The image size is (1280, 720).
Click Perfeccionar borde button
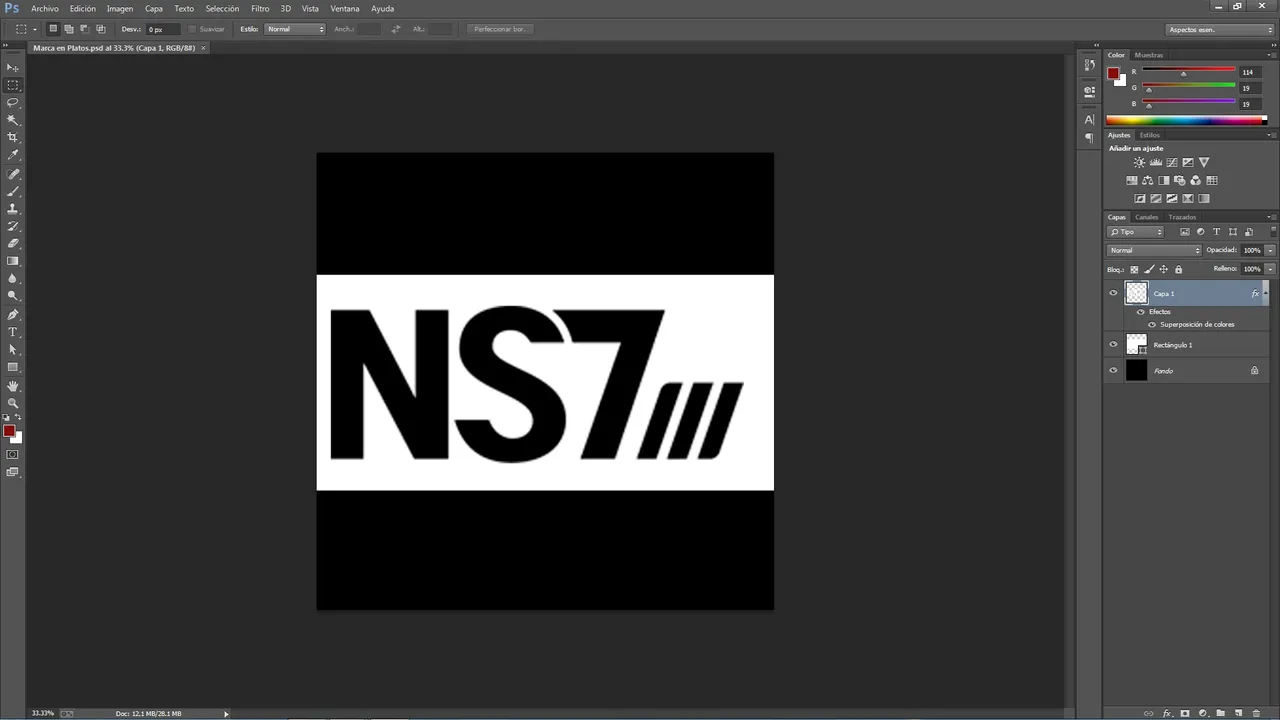[x=500, y=29]
